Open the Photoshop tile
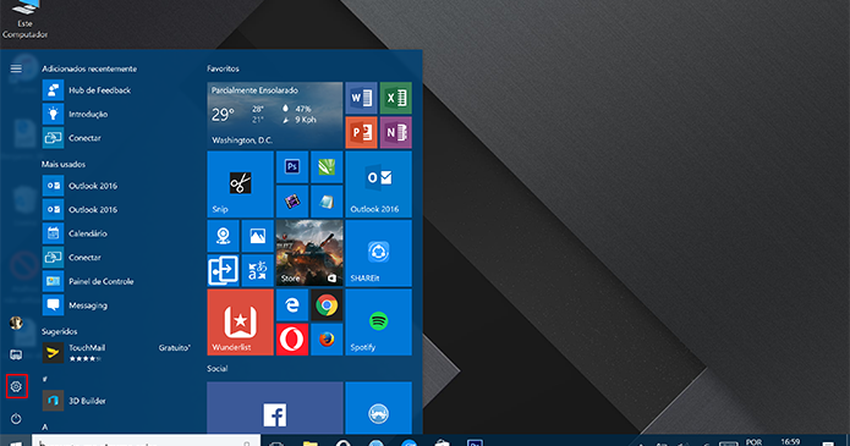This screenshot has width=850, height=446. 292,167
